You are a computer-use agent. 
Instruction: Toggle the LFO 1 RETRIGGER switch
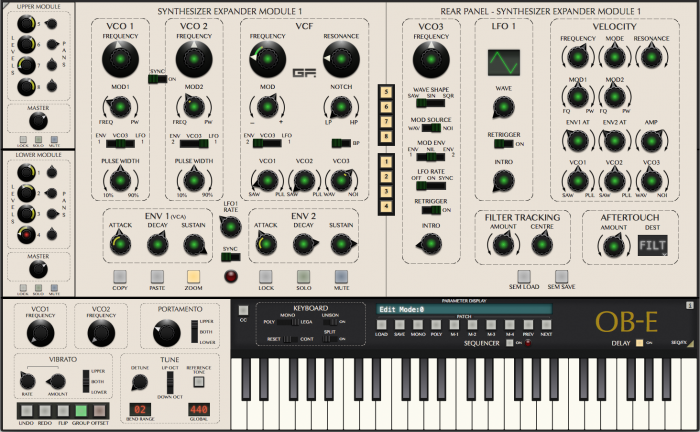click(504, 144)
